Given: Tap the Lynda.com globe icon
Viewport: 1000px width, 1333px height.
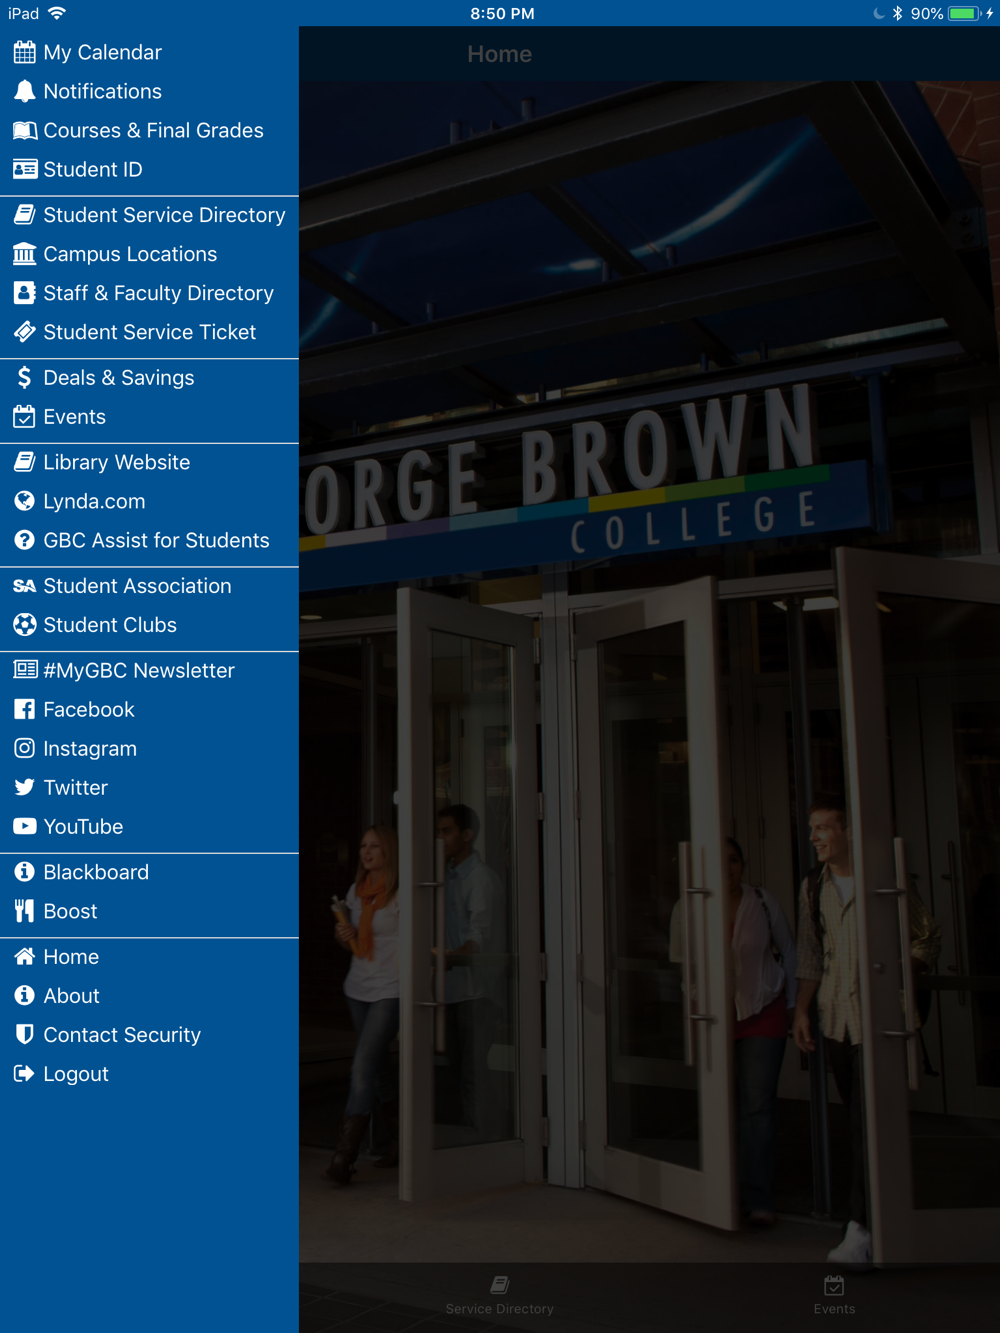Looking at the screenshot, I should [25, 500].
